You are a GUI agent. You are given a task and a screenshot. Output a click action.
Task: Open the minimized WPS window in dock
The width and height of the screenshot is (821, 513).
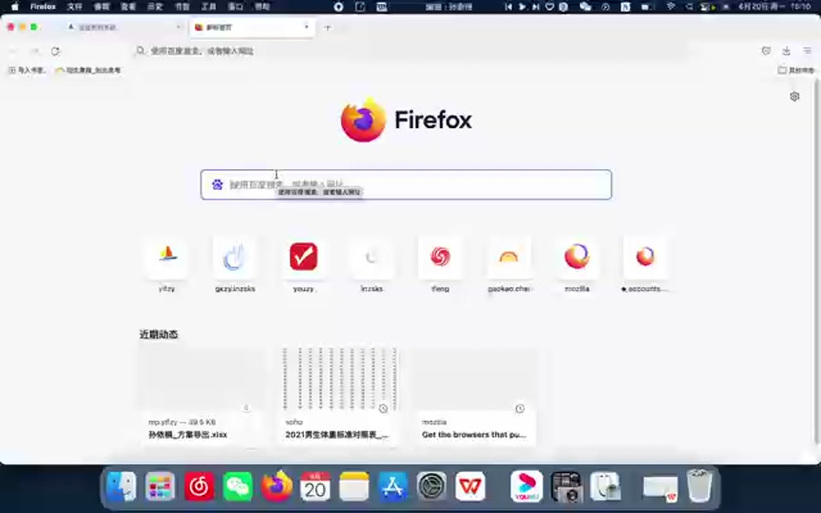tap(660, 488)
